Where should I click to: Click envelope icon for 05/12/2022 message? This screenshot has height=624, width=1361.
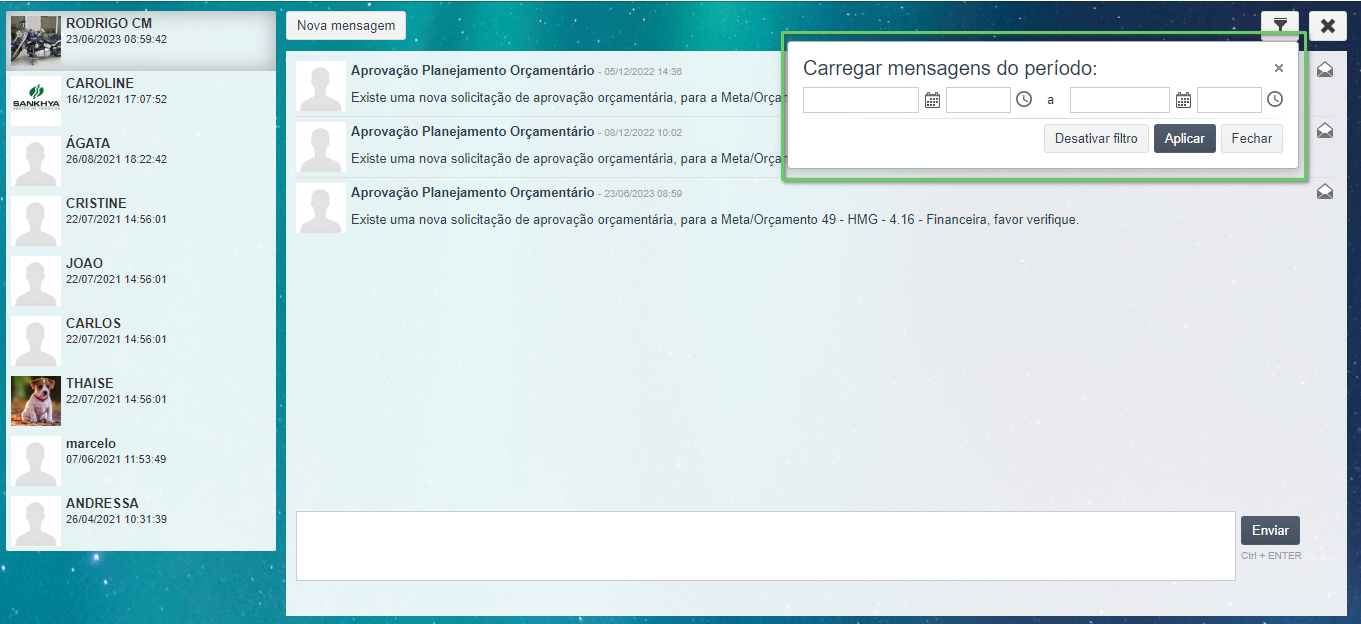(1325, 70)
